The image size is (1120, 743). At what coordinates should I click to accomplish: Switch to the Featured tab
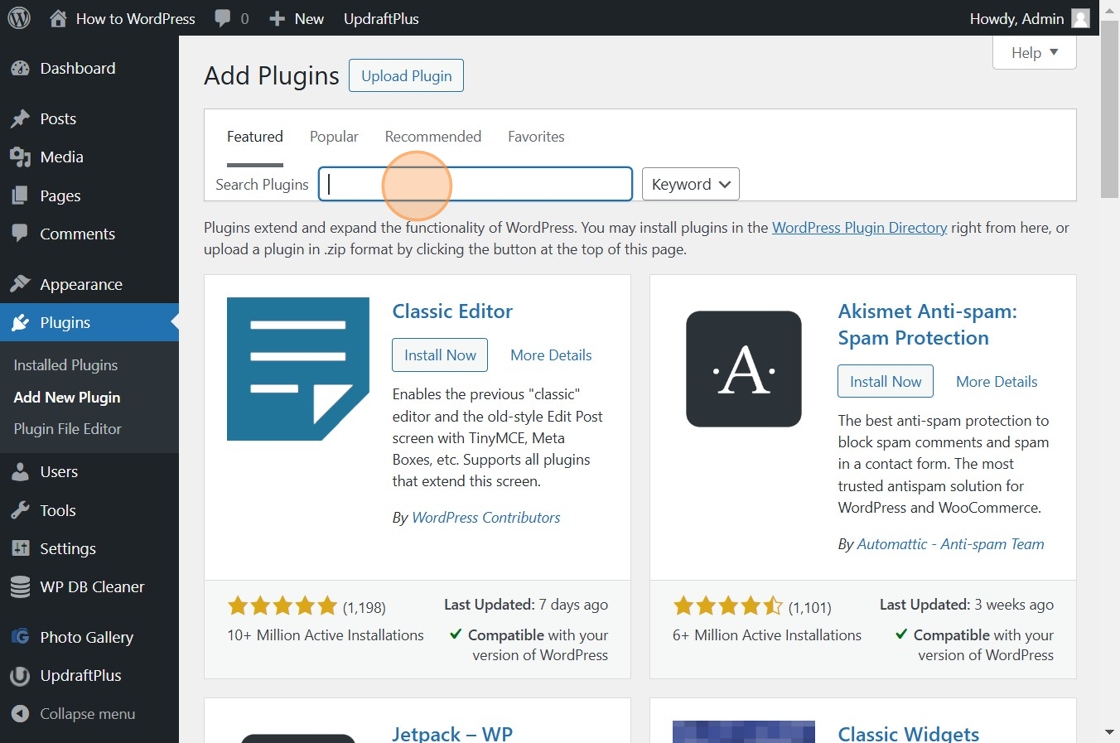255,136
